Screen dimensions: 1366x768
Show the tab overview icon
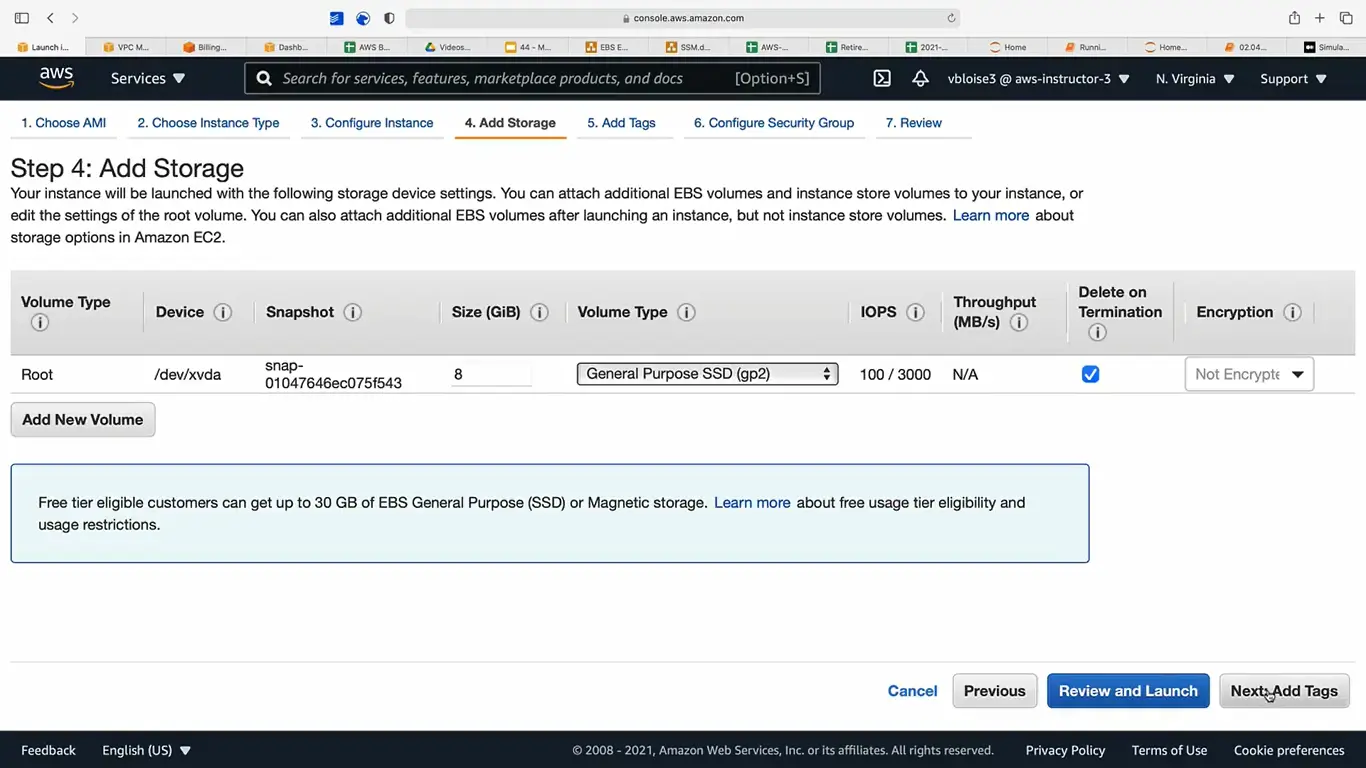click(1346, 18)
